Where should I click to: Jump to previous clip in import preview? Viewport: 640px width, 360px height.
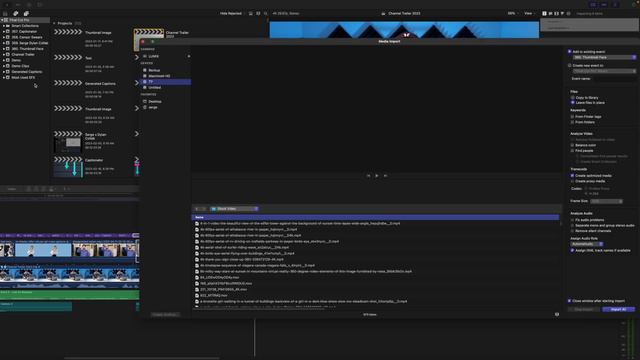pyautogui.click(x=368, y=176)
